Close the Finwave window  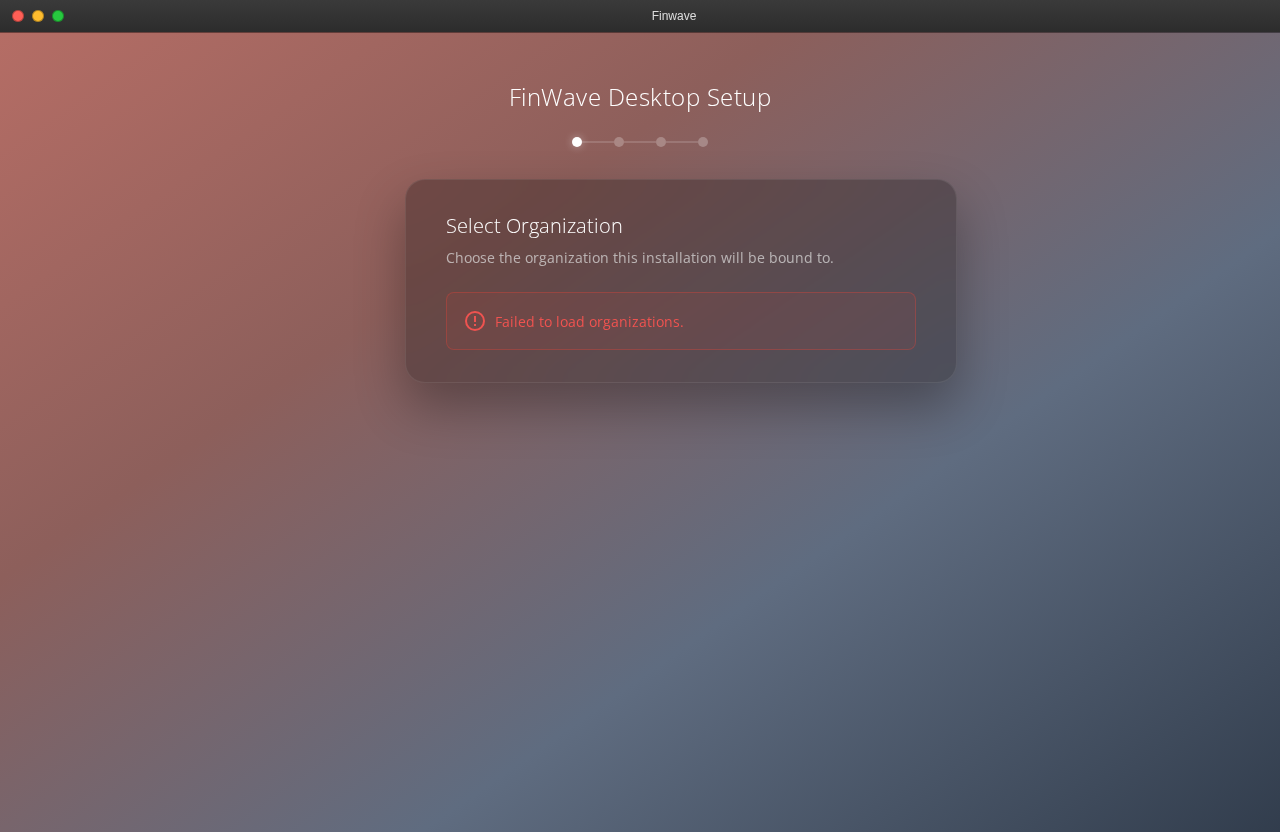18,16
